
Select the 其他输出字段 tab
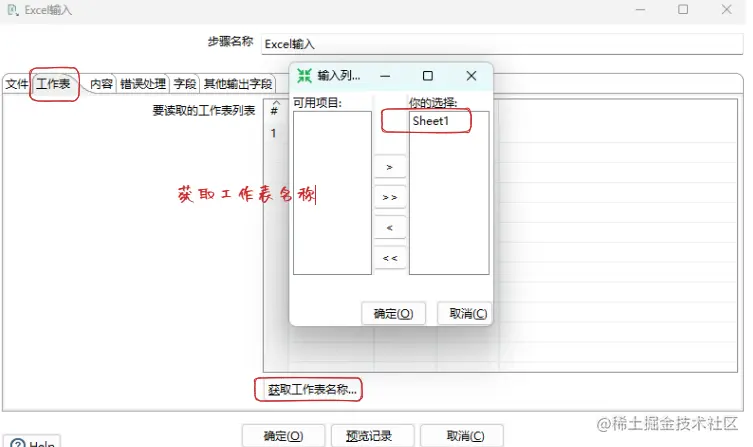pos(238,84)
